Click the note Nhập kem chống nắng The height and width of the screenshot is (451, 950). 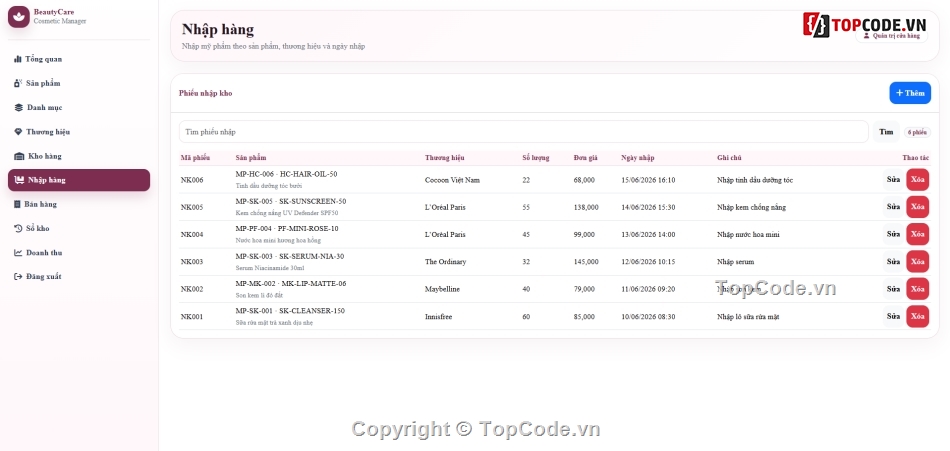[x=751, y=207]
